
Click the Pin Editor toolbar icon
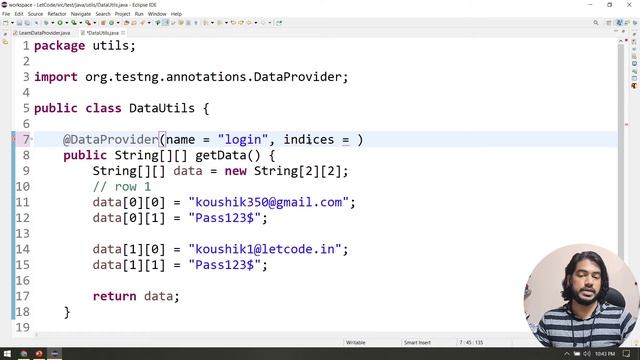[279, 23]
